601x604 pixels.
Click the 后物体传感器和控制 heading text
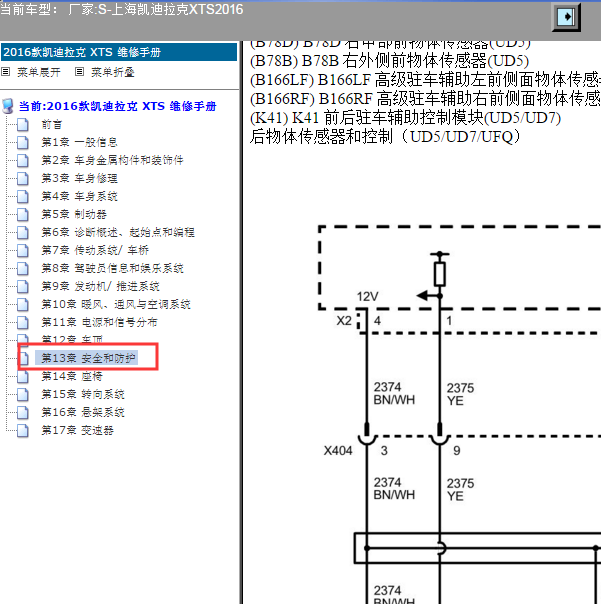tap(385, 137)
